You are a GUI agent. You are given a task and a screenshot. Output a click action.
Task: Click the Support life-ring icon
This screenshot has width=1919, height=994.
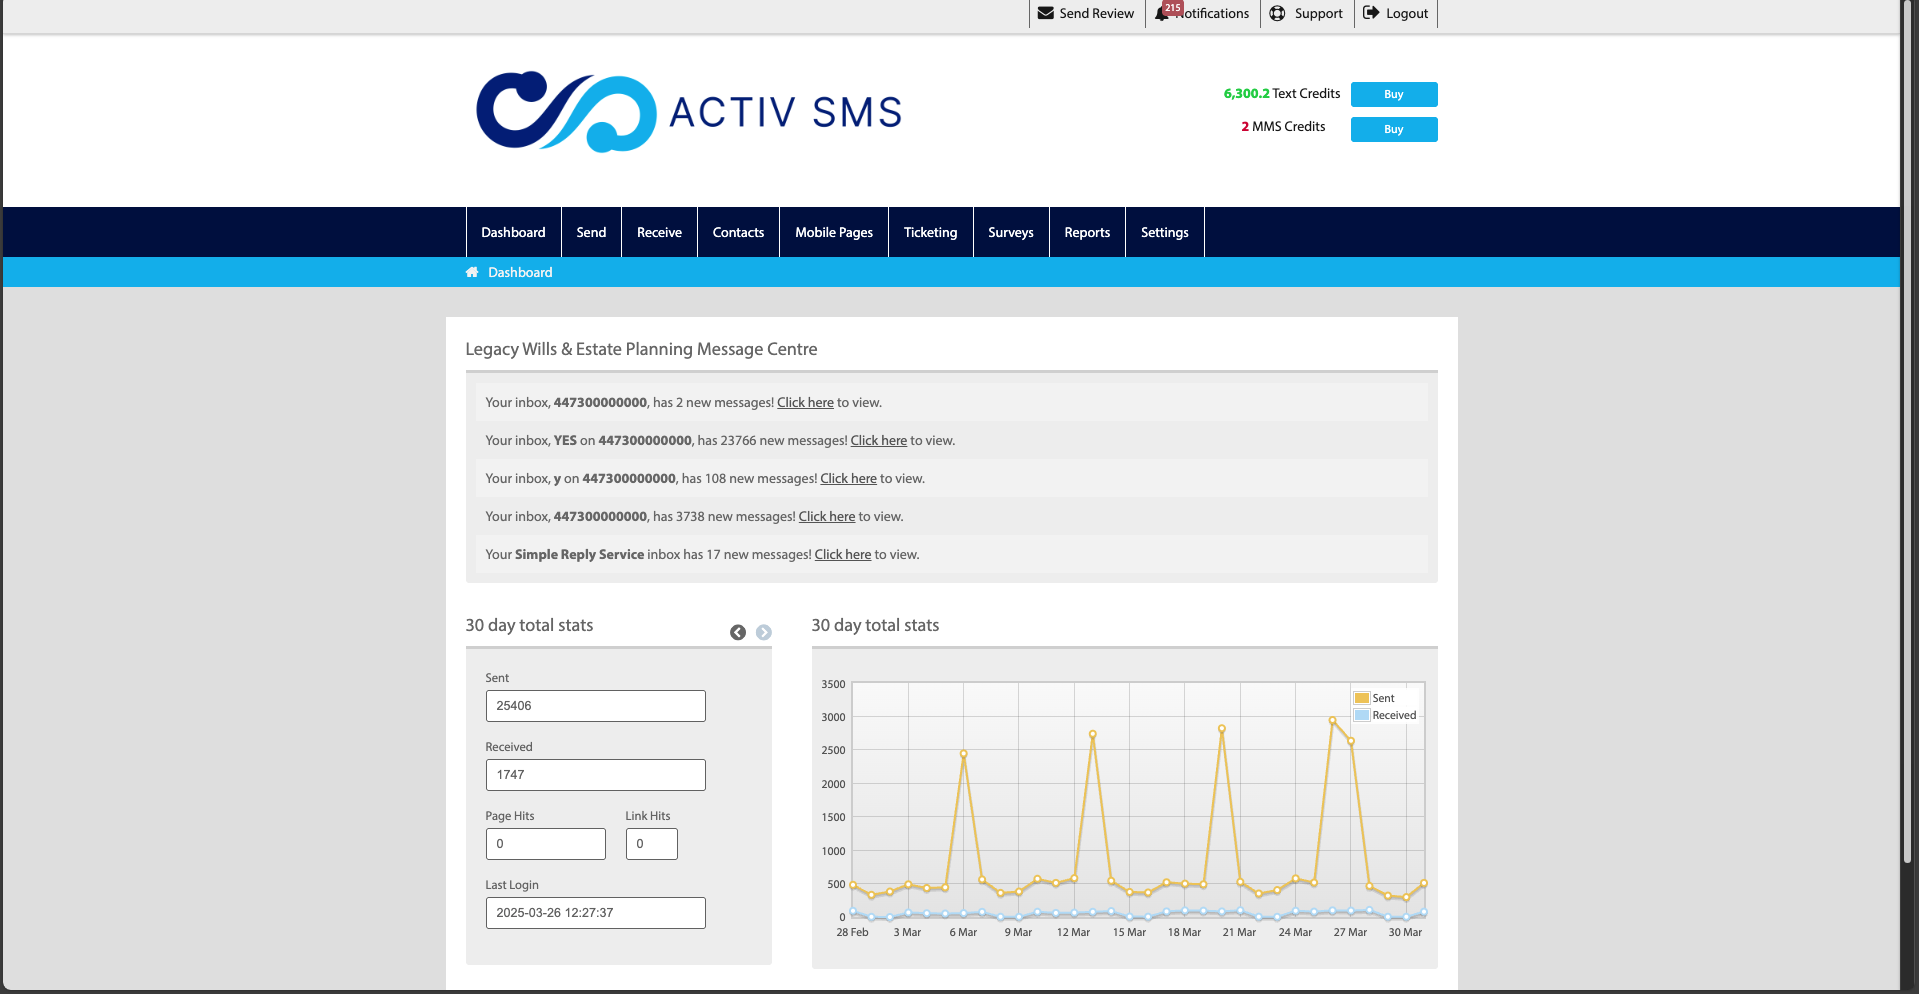click(1277, 13)
